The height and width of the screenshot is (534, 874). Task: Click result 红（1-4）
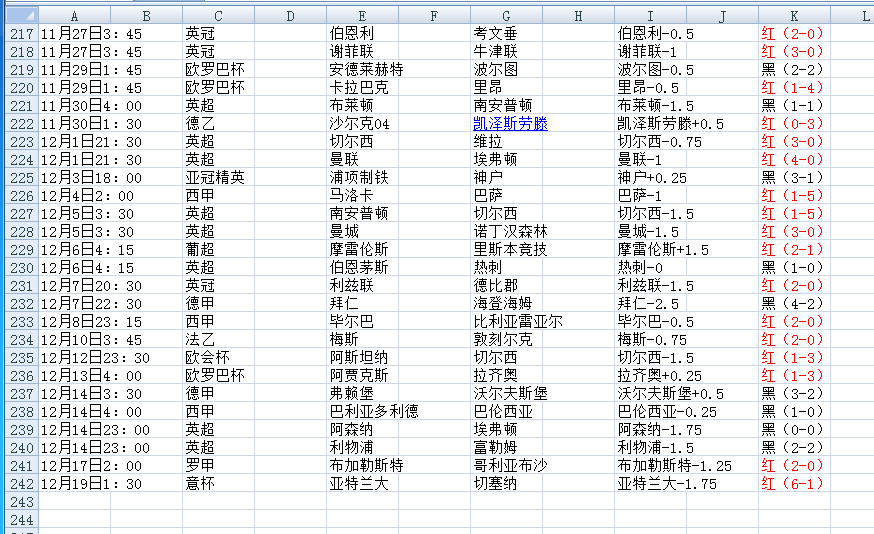pos(792,88)
